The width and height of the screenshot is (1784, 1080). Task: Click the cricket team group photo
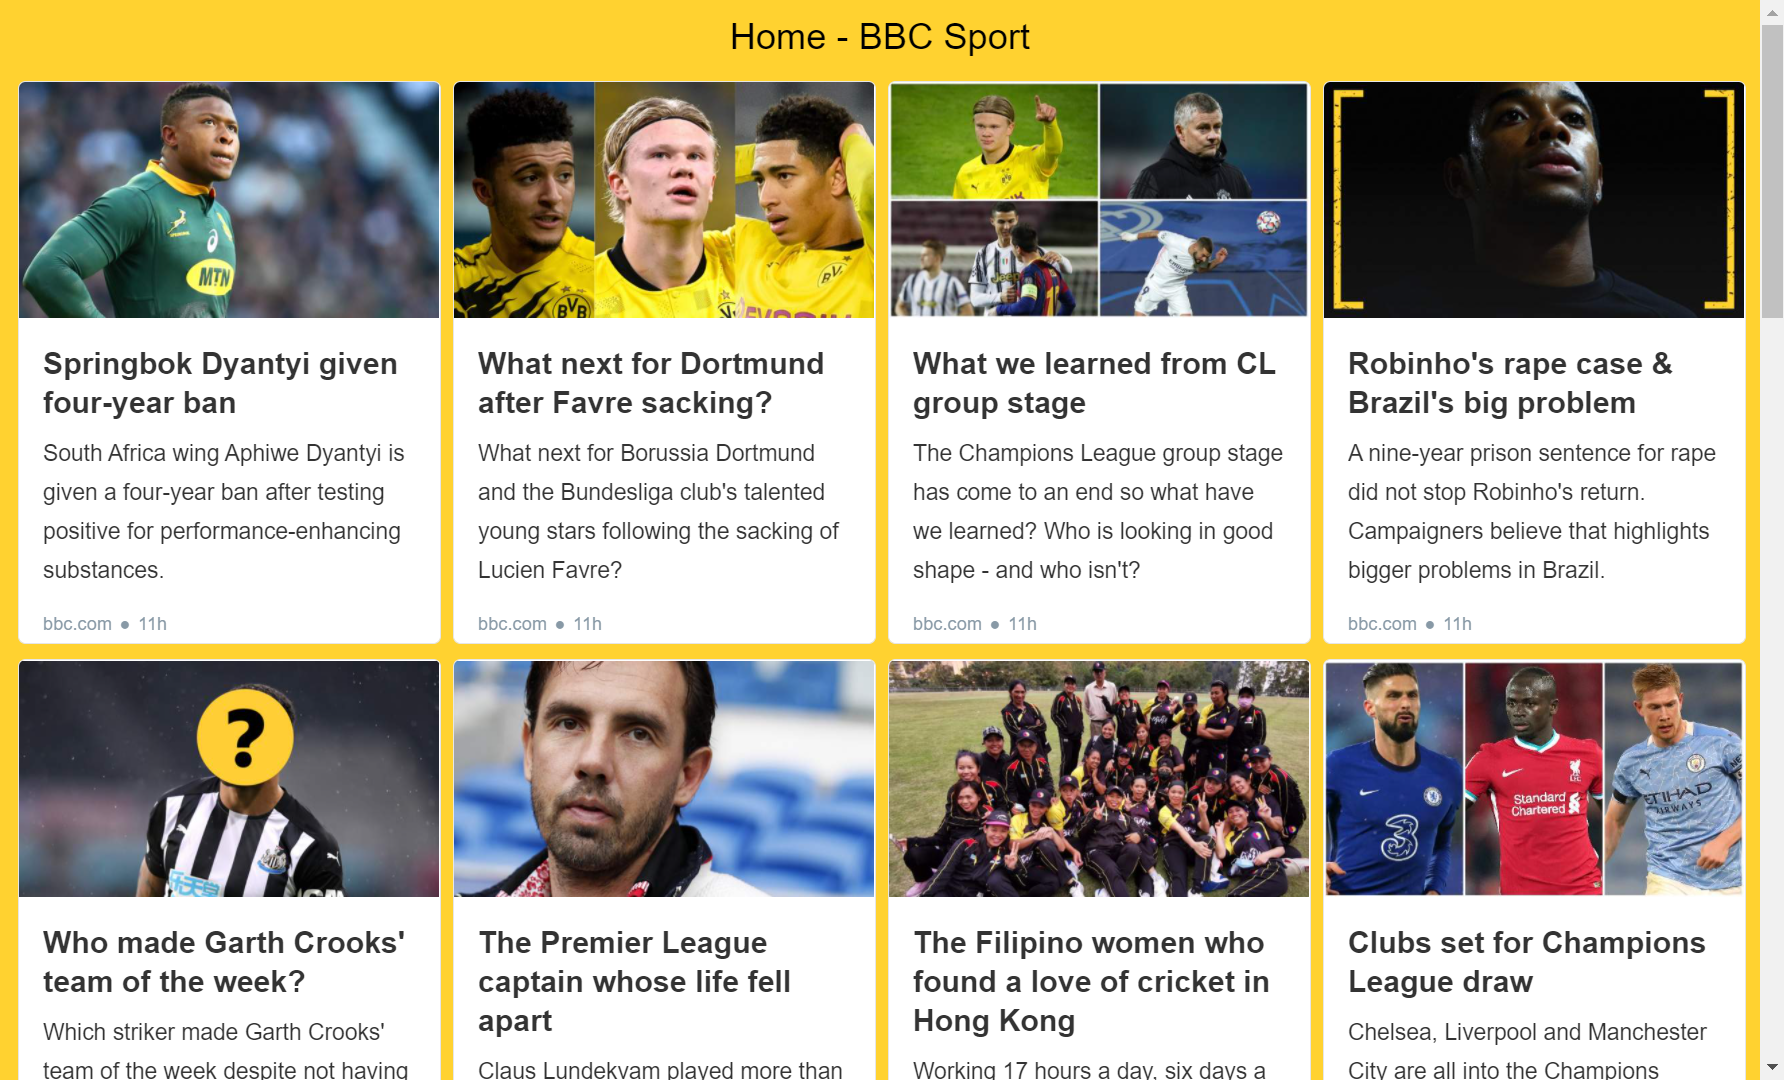[x=1099, y=779]
